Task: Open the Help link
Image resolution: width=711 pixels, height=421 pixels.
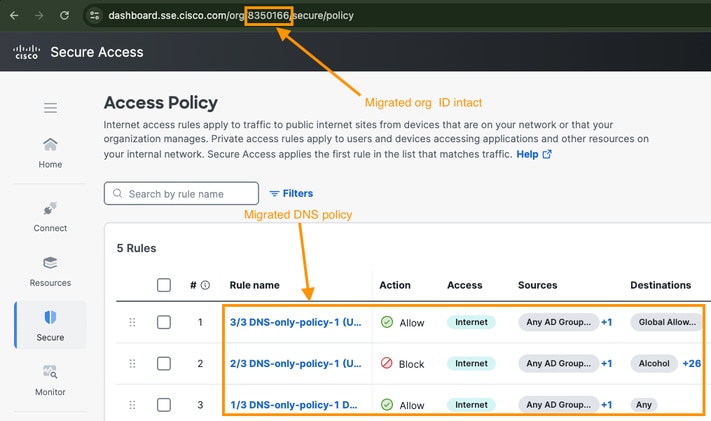Action: tap(533, 154)
